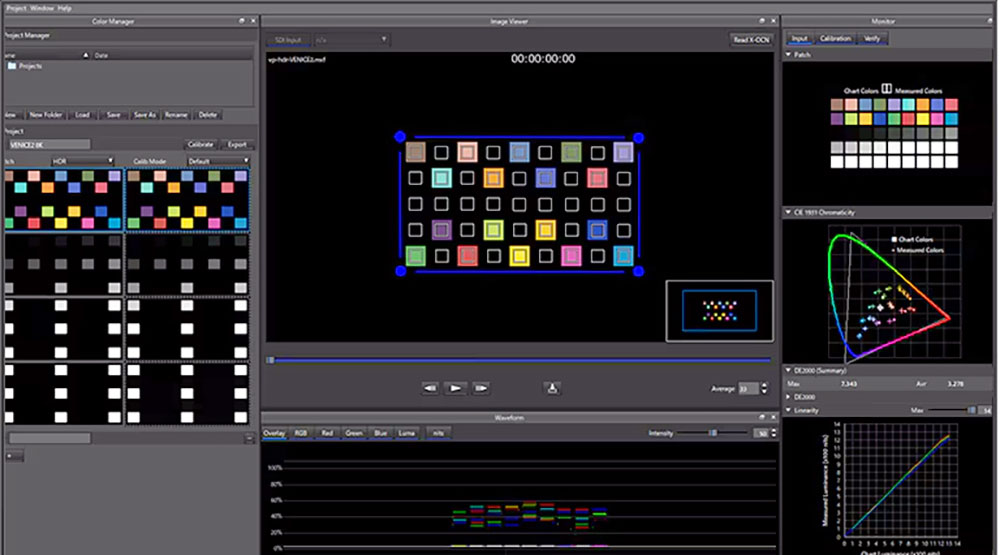Float the Image Viewer panel
This screenshot has width=1000, height=555.
(x=761, y=21)
